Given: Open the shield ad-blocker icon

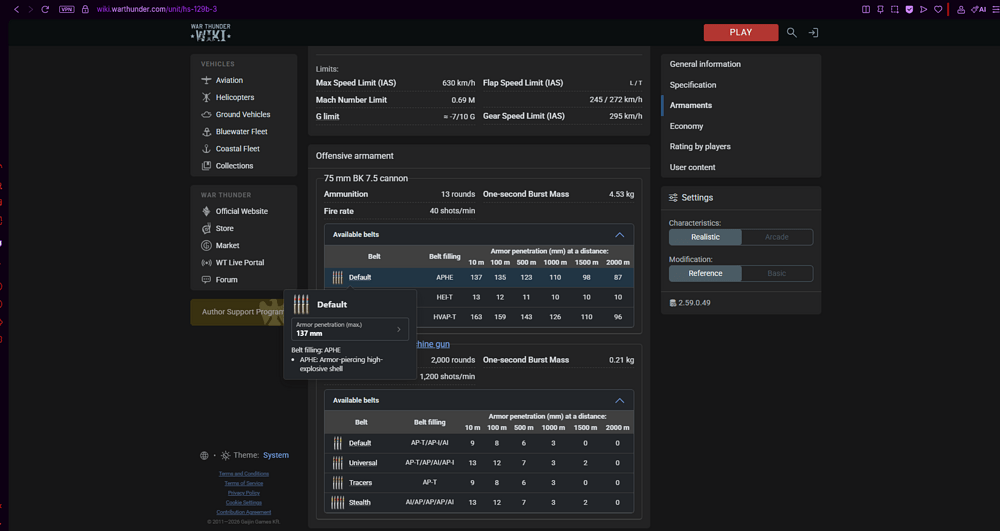Looking at the screenshot, I should [x=909, y=9].
